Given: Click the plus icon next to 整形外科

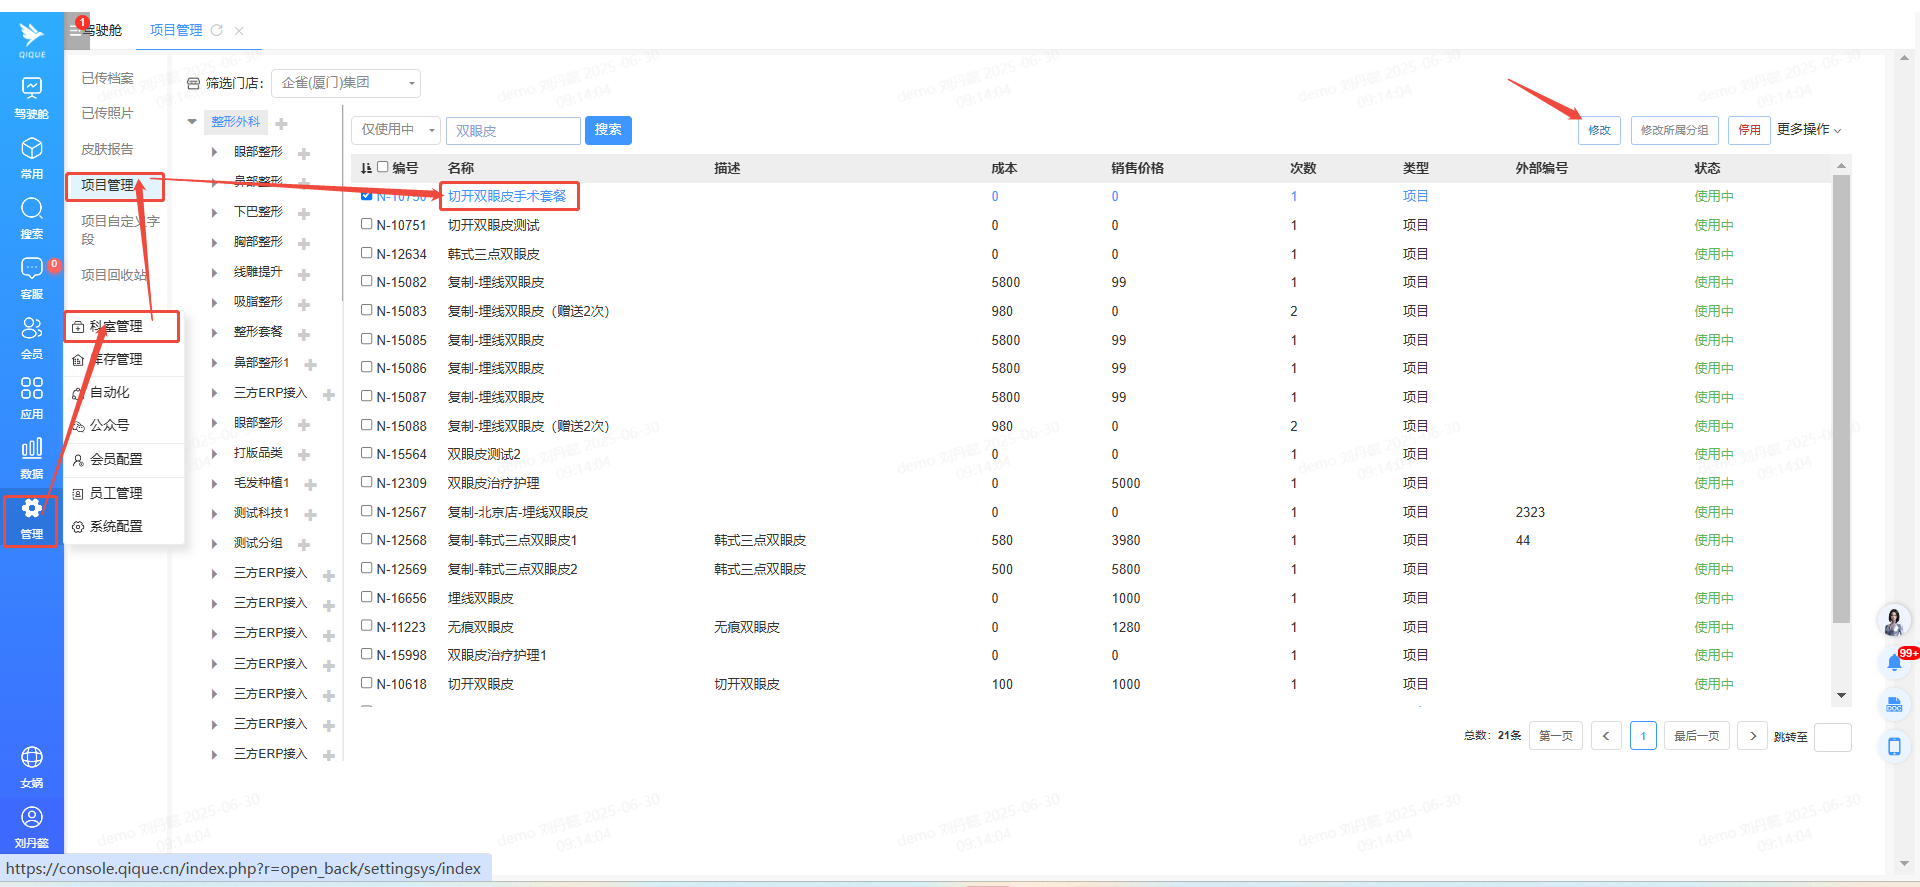Looking at the screenshot, I should (x=282, y=124).
